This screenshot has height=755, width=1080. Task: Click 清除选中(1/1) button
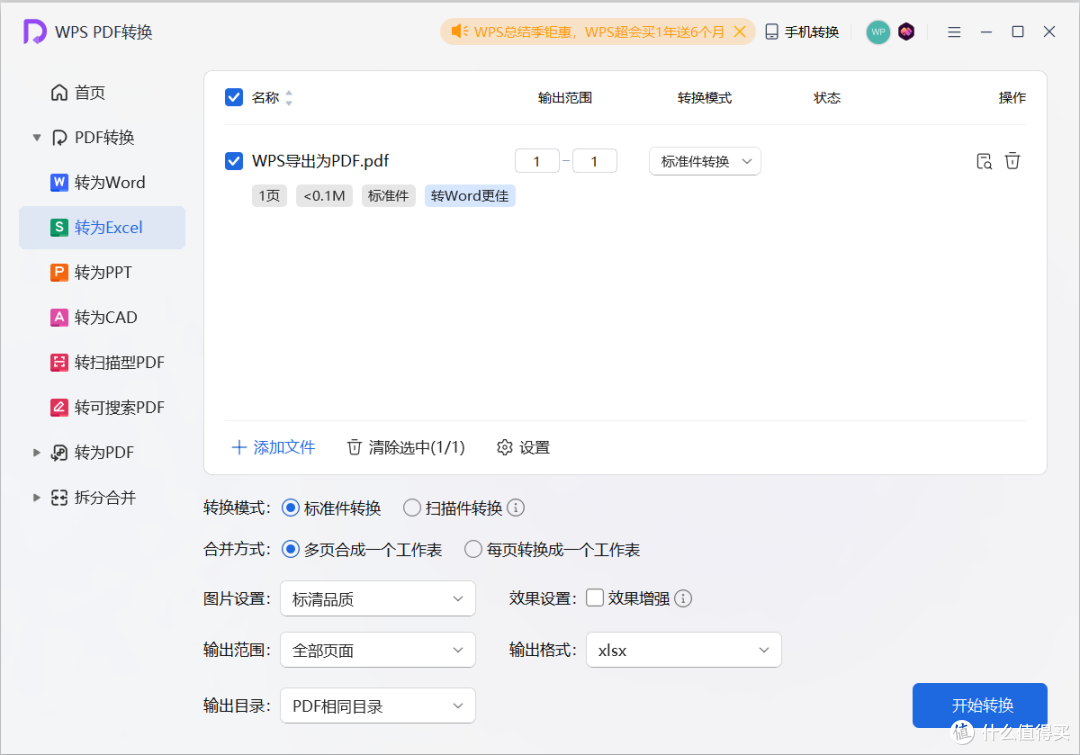[406, 447]
